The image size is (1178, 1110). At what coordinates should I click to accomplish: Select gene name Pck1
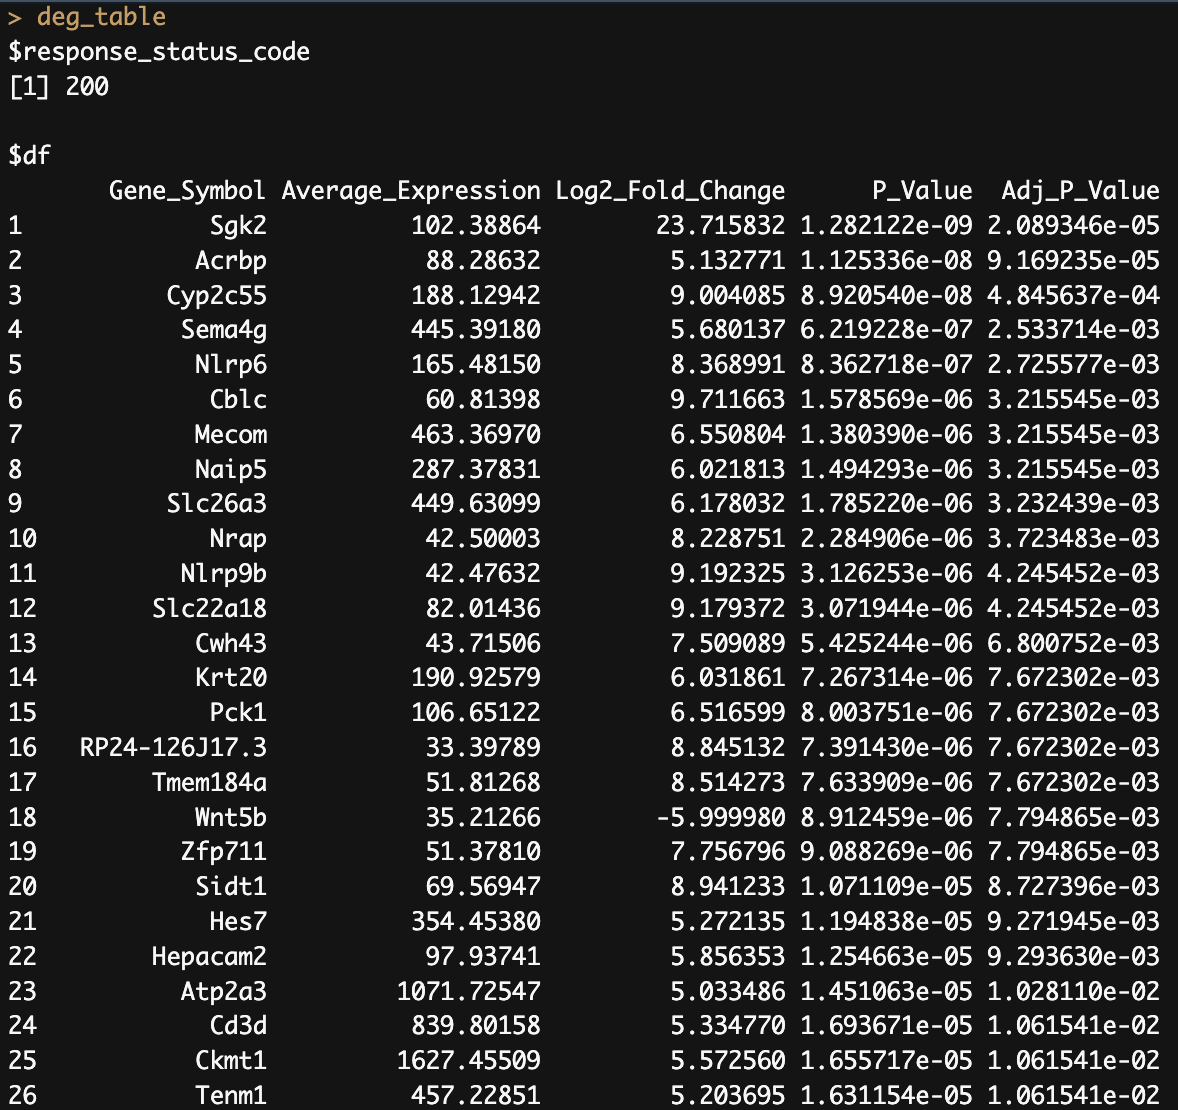coord(238,712)
